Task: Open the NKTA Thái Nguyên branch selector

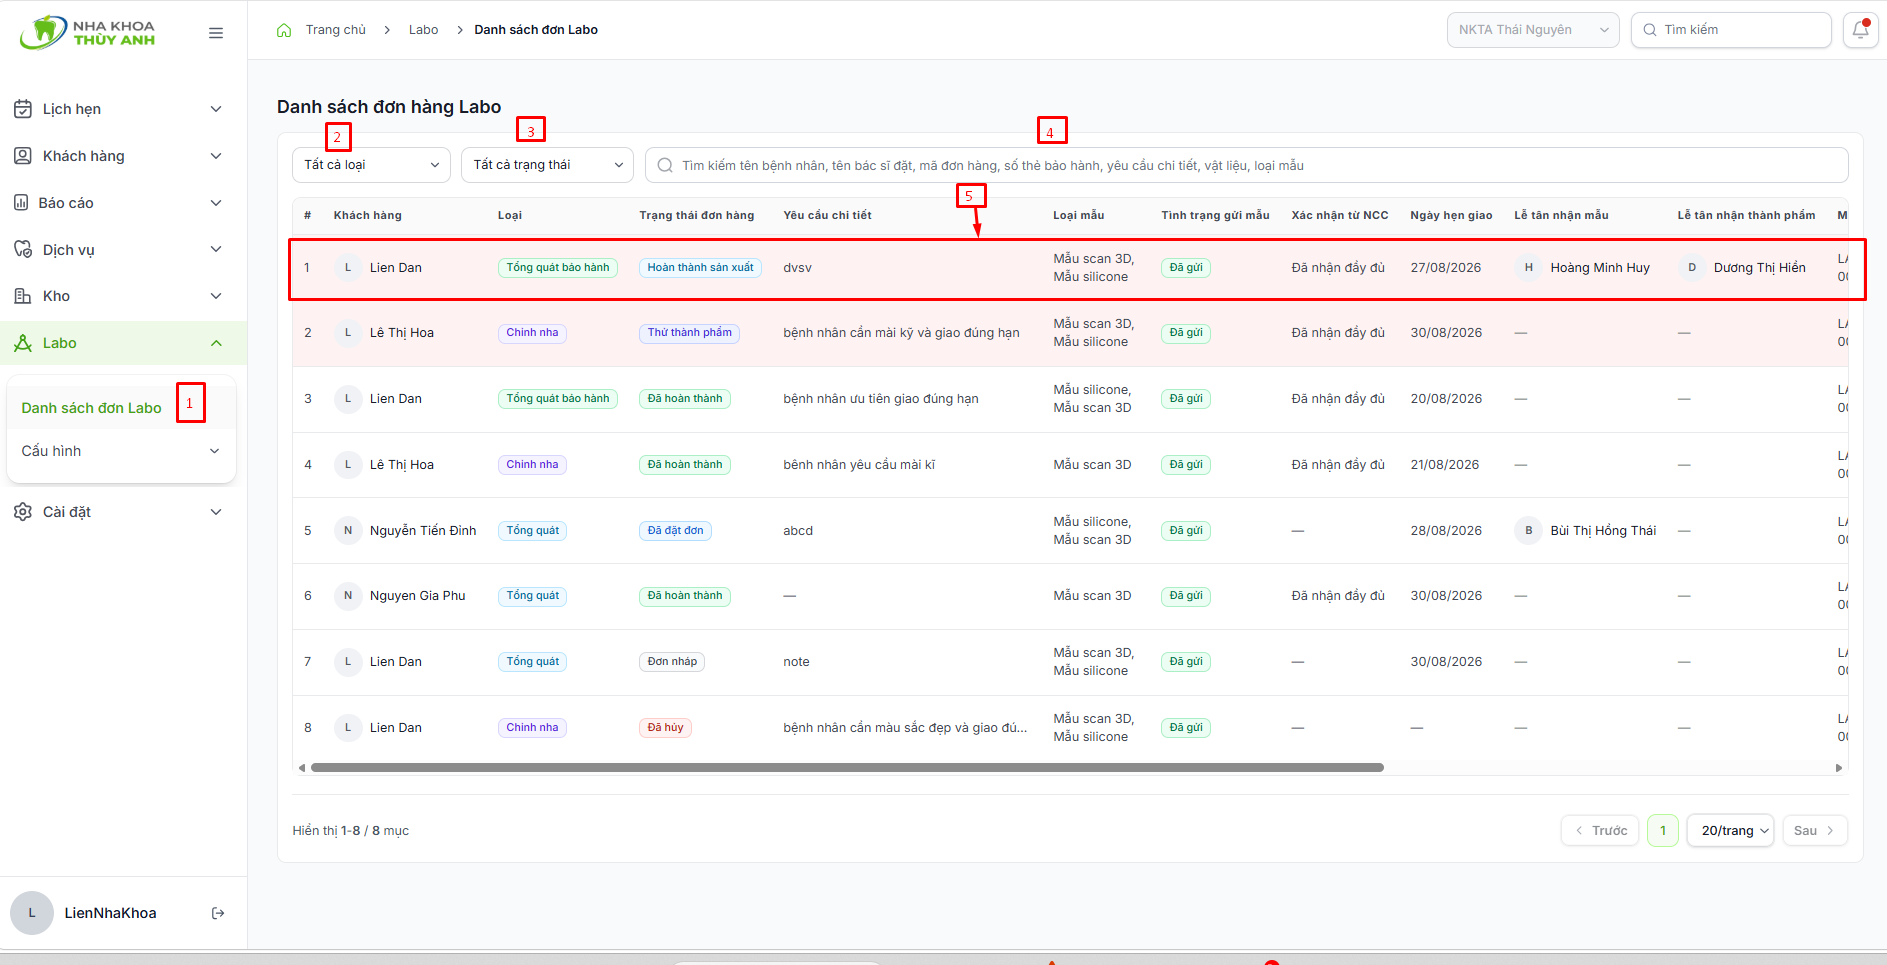Action: [x=1533, y=30]
